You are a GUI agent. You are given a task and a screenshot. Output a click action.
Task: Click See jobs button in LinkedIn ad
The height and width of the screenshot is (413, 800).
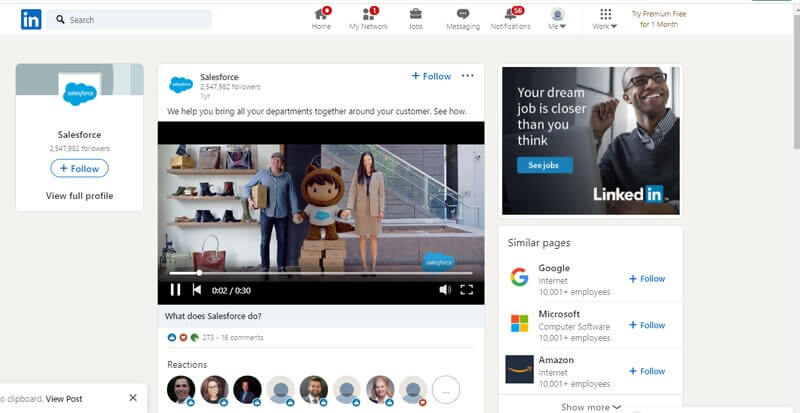(x=545, y=165)
